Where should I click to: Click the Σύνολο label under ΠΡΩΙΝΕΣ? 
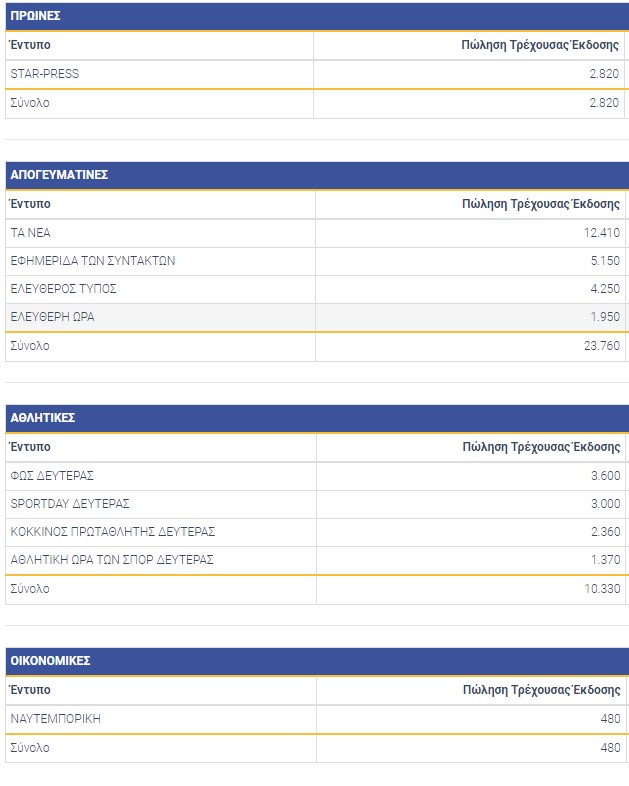click(30, 103)
